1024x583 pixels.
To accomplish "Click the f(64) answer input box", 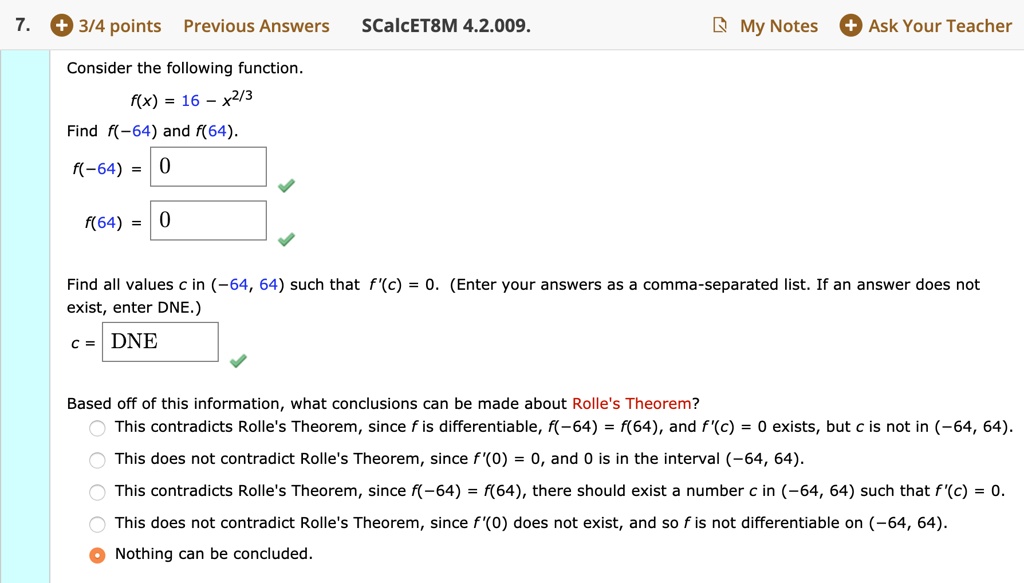I will [208, 221].
